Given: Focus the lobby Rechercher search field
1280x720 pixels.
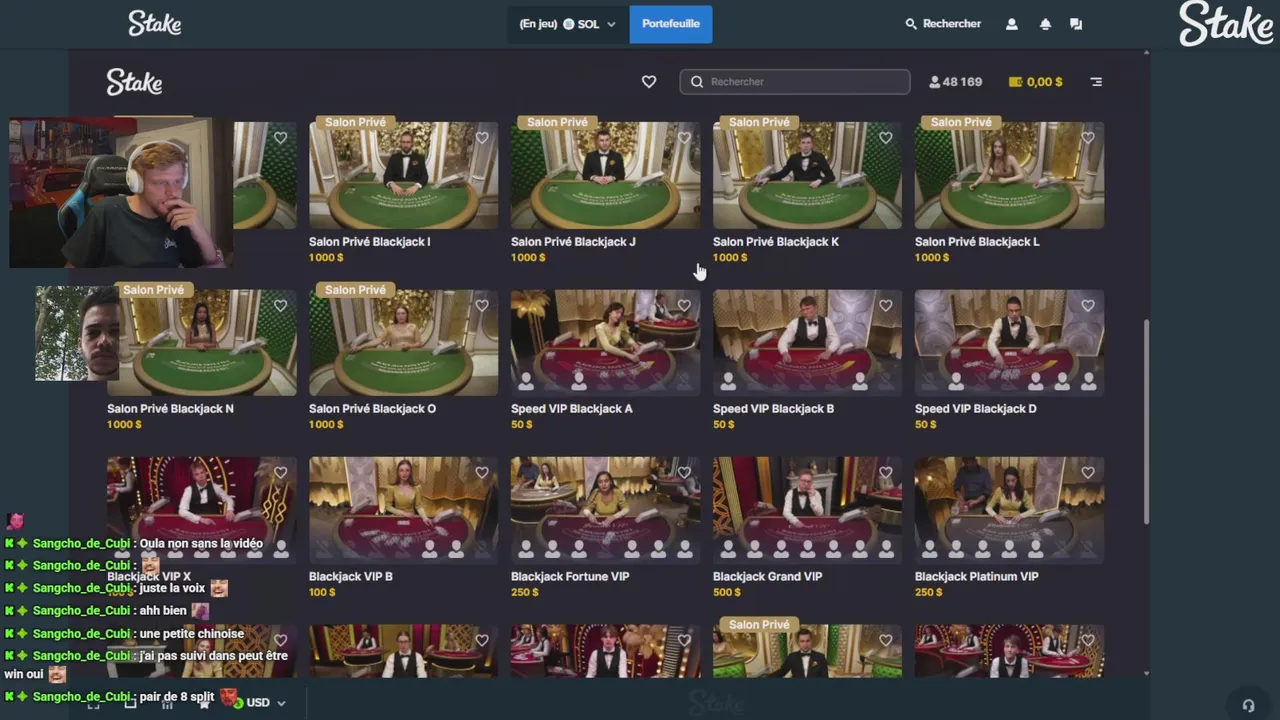Looking at the screenshot, I should click(795, 82).
